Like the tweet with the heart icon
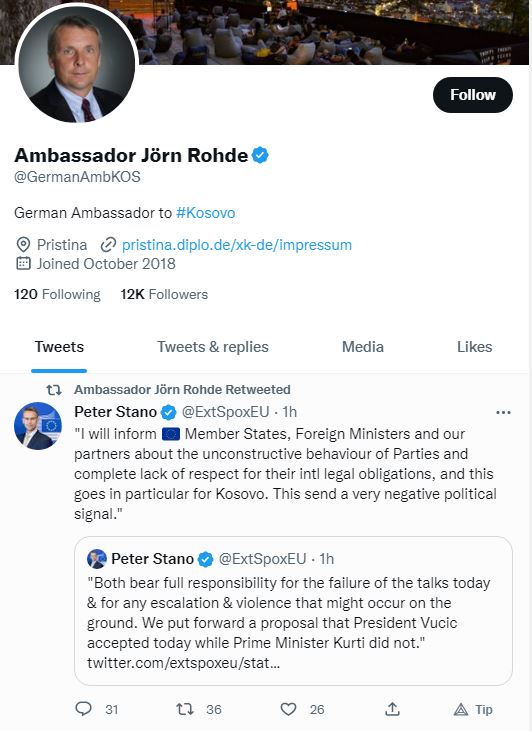532x731 pixels. (x=288, y=709)
